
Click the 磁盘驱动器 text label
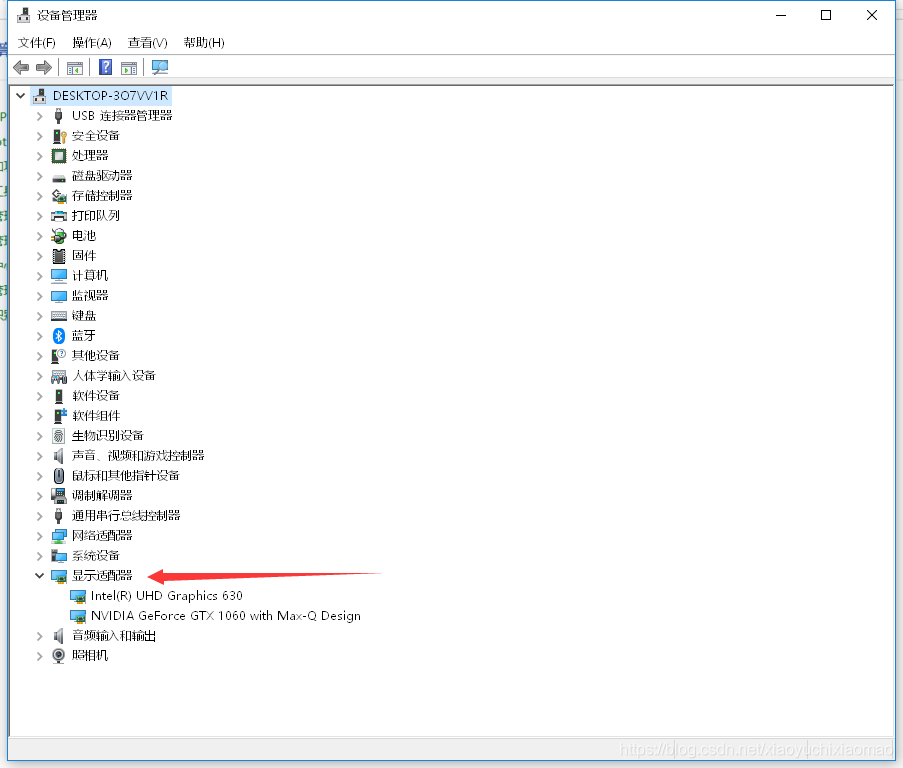pos(102,176)
